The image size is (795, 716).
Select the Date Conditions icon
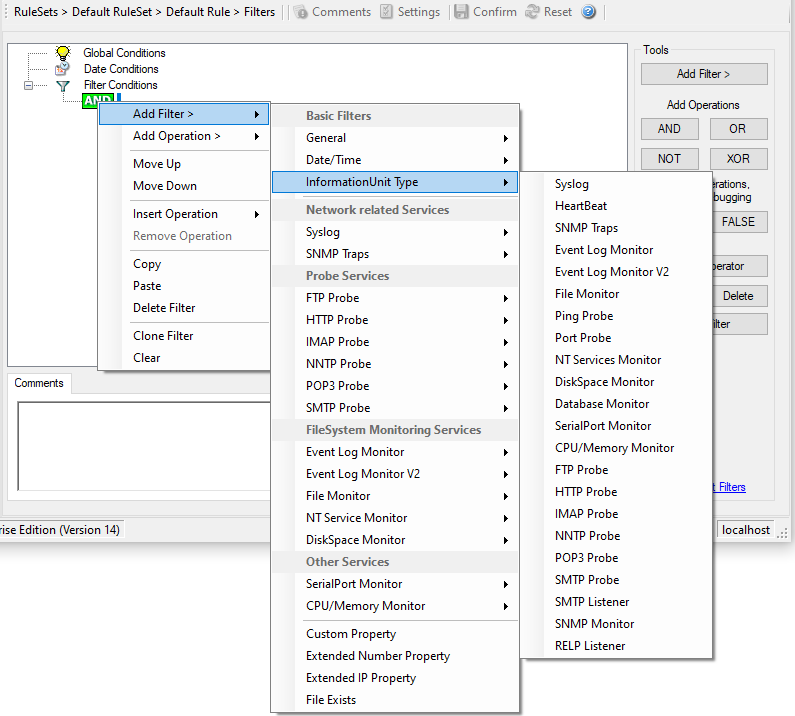(x=62, y=69)
